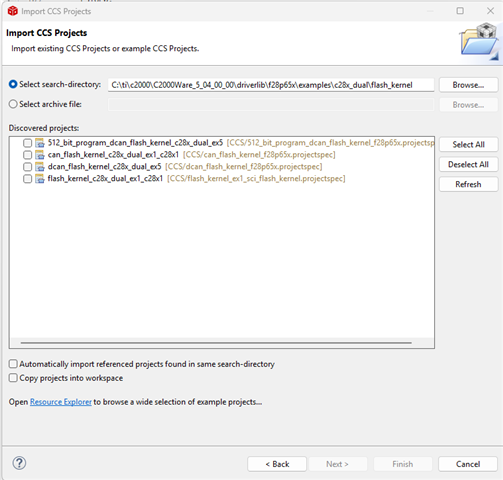Select the flash_kernel_c28x_dual_ex1_c28x1 project entry
This screenshot has height=480, width=503.
pos(105,179)
